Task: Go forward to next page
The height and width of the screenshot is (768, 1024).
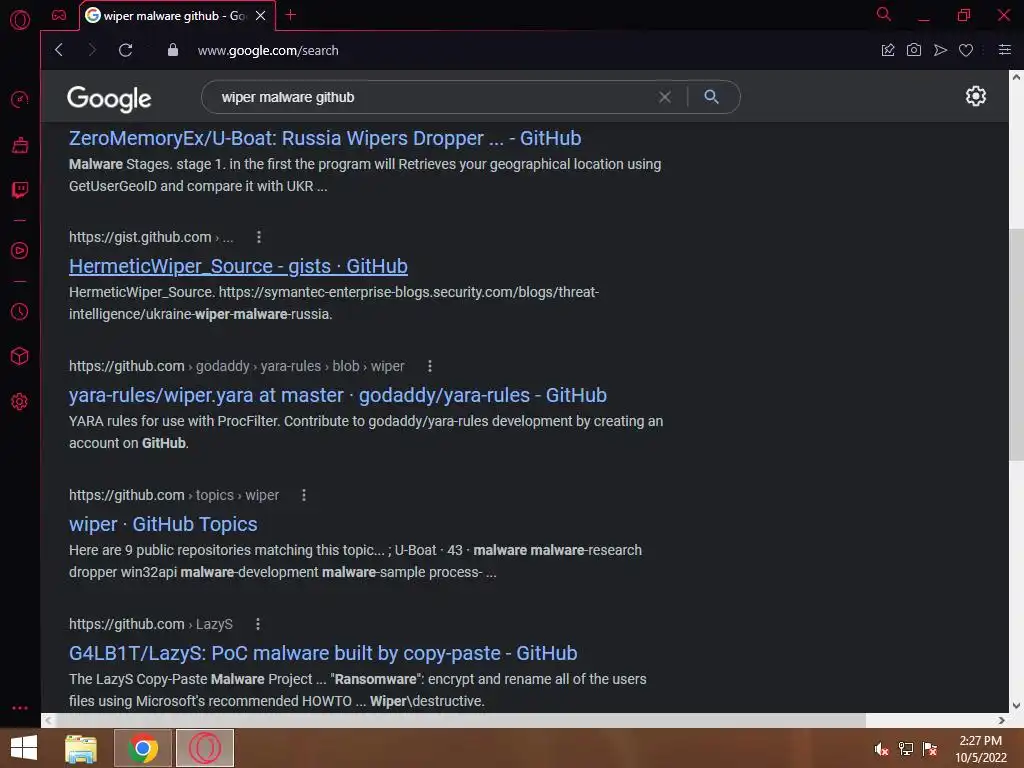Action: (x=91, y=50)
